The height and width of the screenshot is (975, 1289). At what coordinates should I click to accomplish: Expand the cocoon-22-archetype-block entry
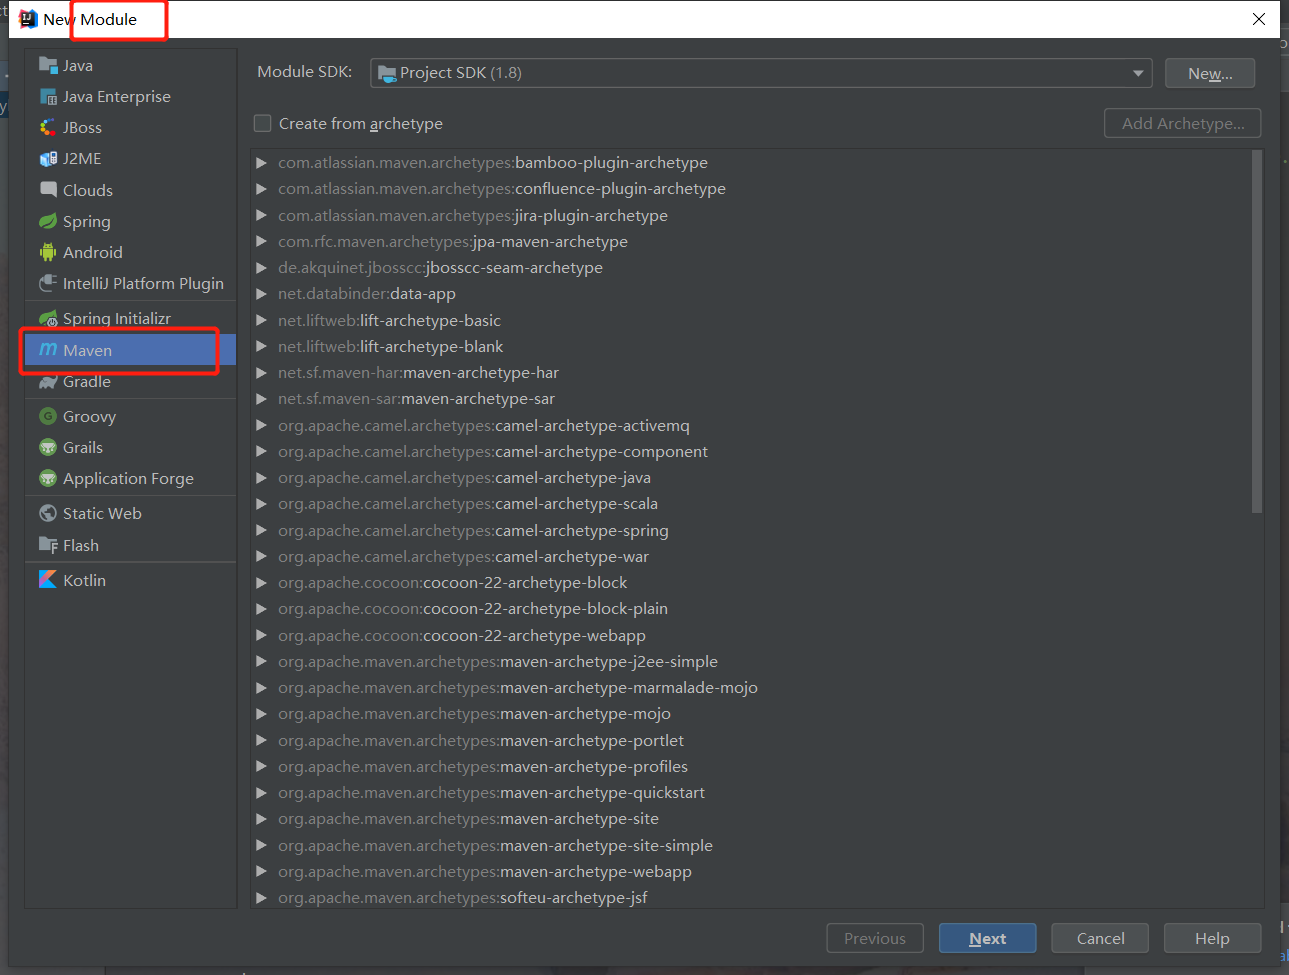pos(261,582)
